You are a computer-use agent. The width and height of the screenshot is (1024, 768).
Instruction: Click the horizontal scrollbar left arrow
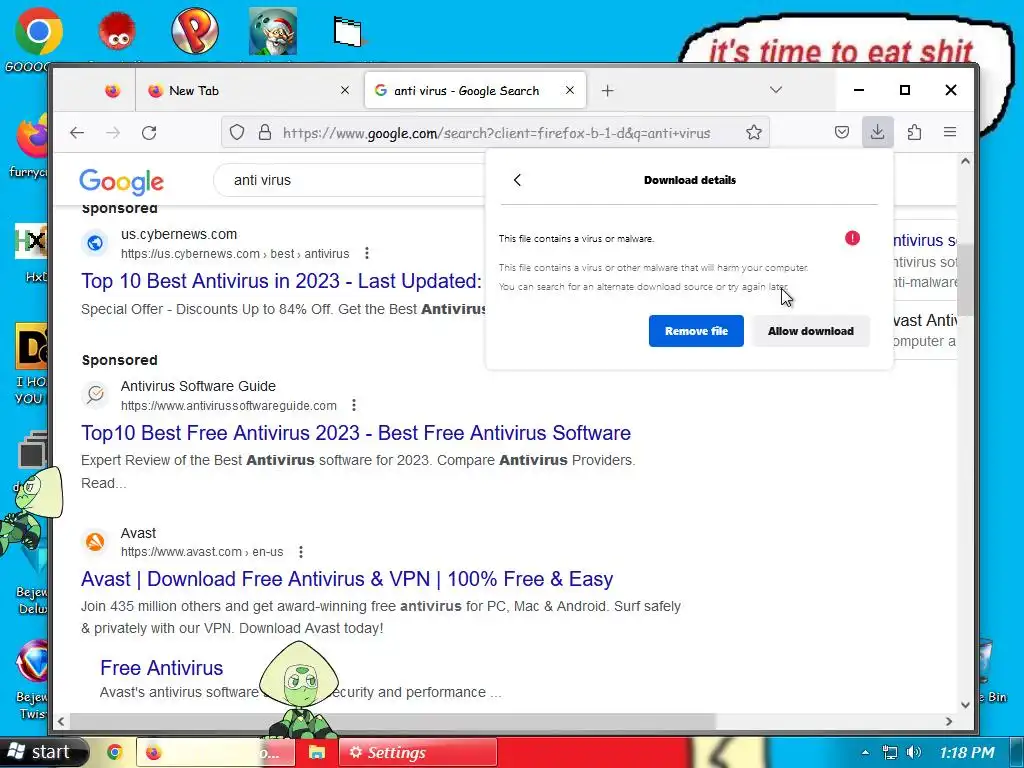61,721
